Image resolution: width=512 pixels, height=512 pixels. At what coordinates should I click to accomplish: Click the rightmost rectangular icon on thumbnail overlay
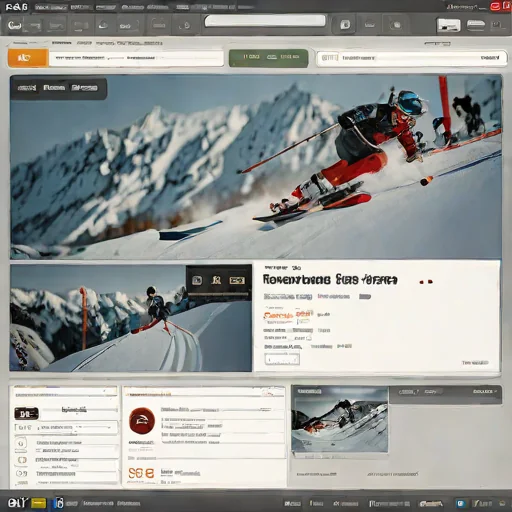236,281
